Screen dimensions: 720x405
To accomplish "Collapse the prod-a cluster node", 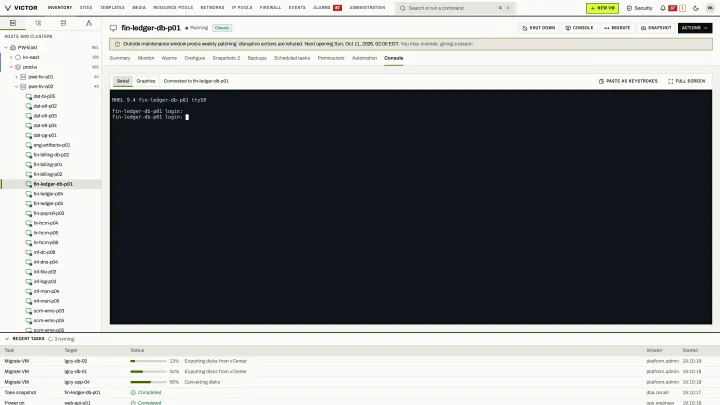I will 11,67.
